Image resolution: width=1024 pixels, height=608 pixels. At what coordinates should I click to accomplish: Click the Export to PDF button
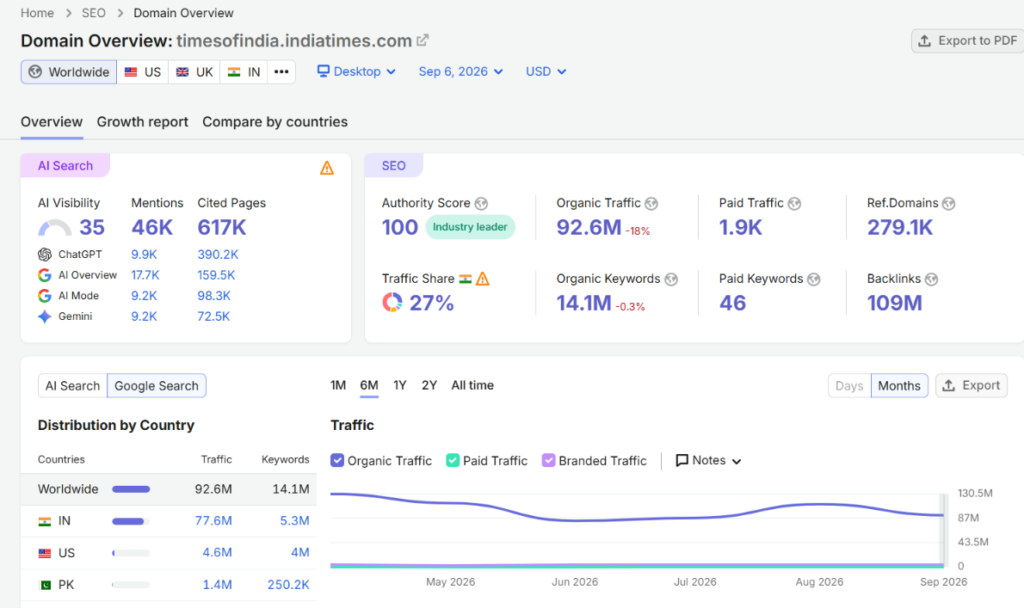coord(968,40)
